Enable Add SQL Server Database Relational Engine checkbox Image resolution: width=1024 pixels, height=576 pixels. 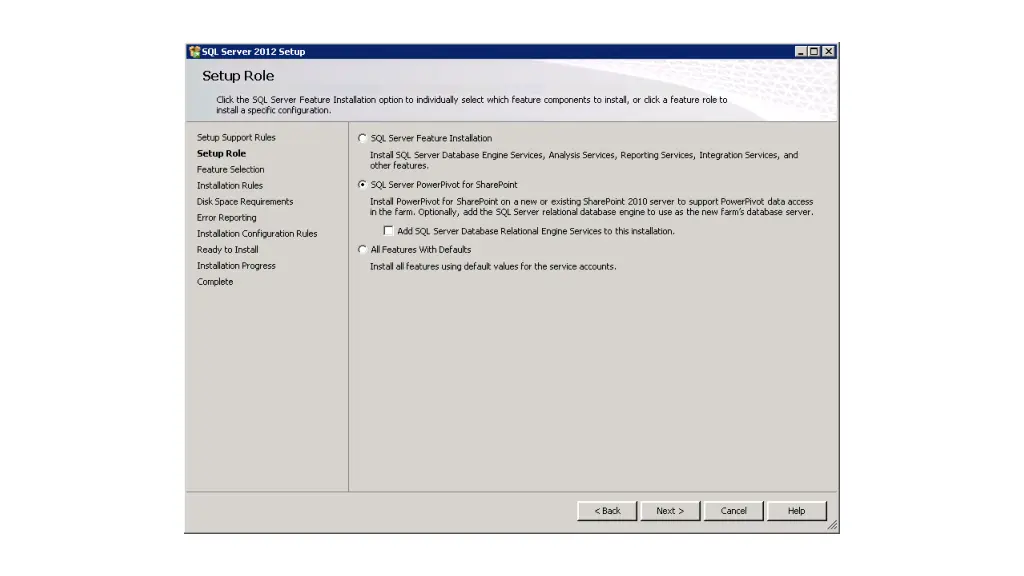coord(389,231)
